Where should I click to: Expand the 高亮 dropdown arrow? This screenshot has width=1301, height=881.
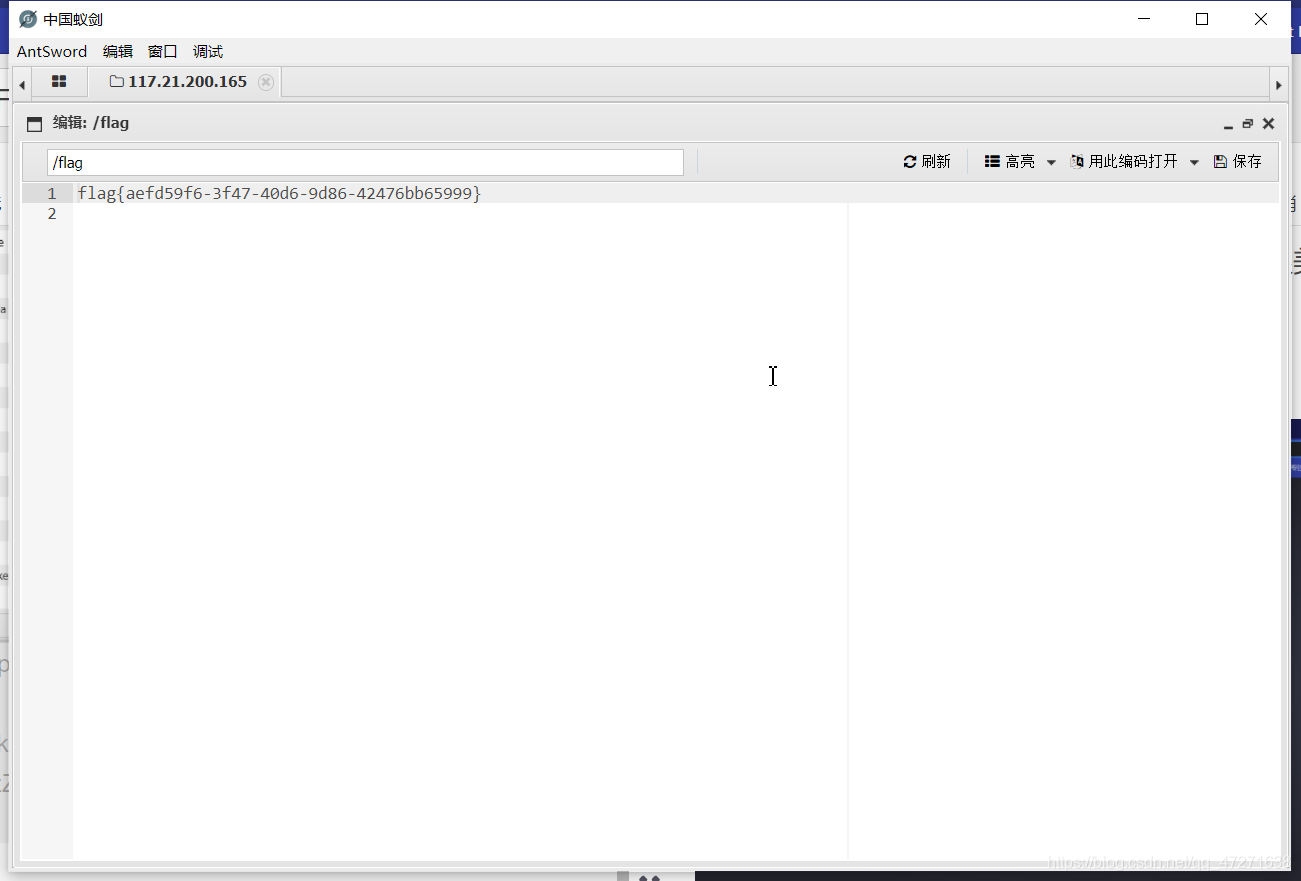pyautogui.click(x=1051, y=162)
